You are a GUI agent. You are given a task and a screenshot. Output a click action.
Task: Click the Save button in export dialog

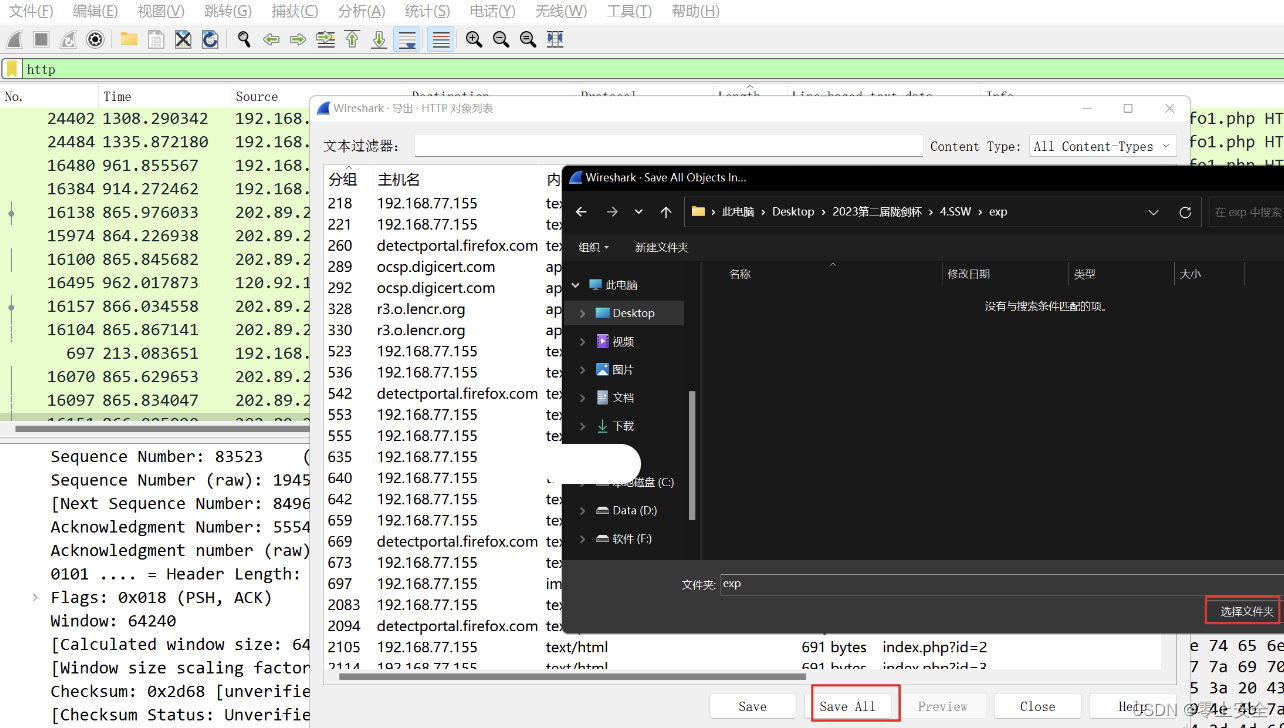click(752, 706)
